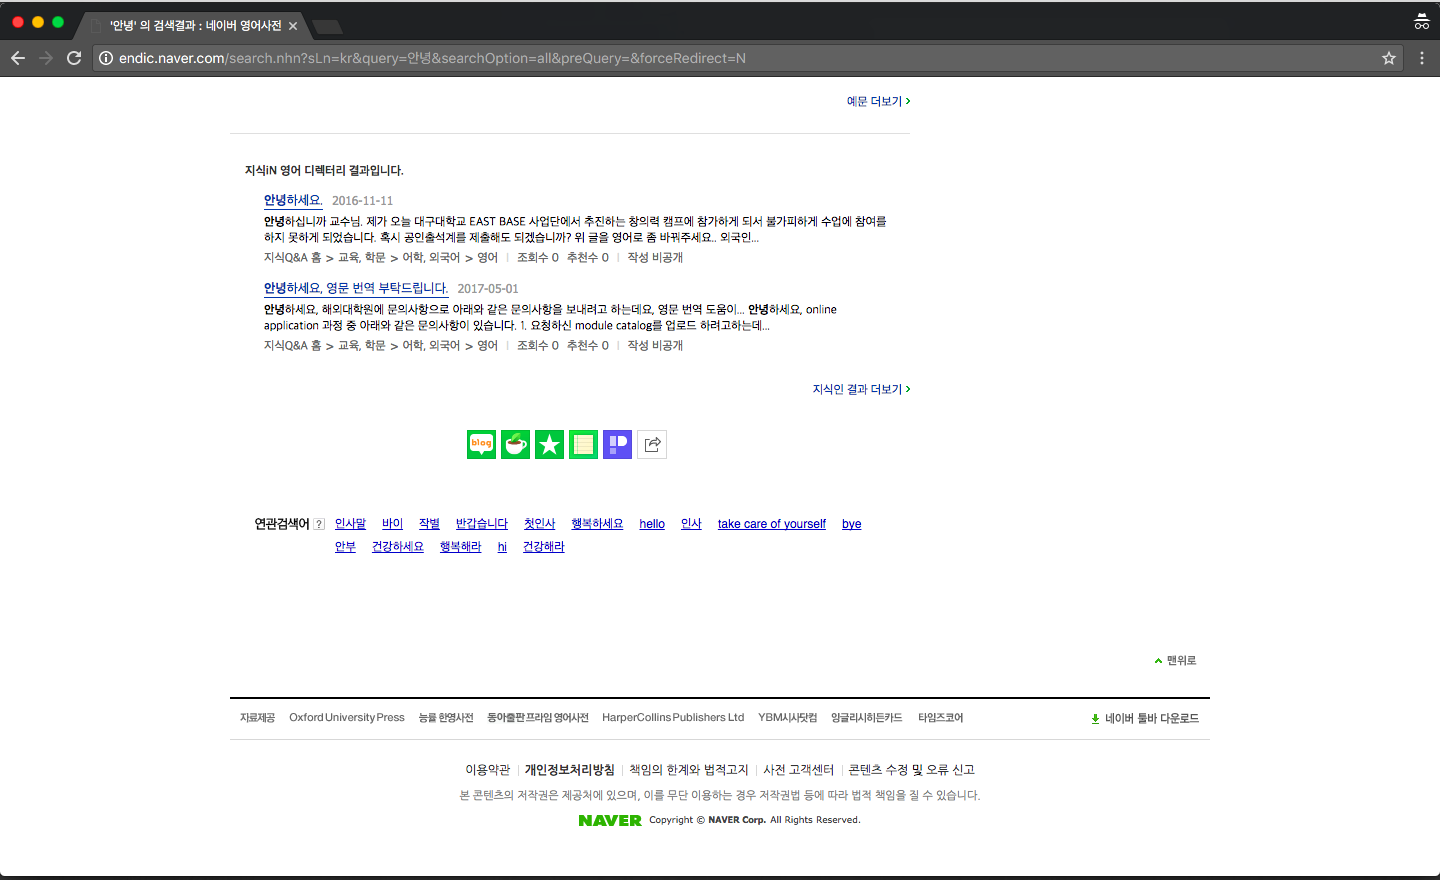The width and height of the screenshot is (1440, 880).
Task: Click related term take care of yourself
Action: click(772, 524)
